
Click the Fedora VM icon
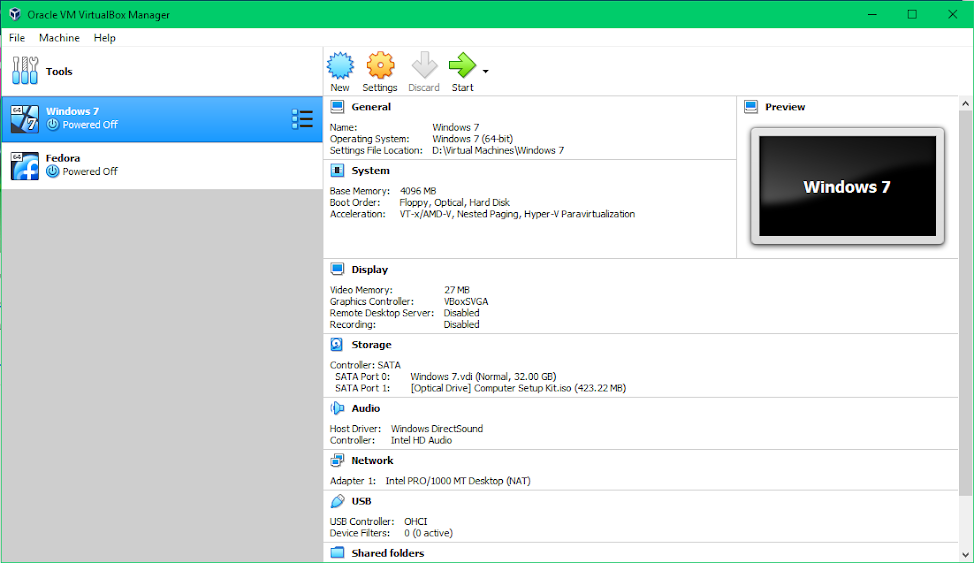coord(25,165)
